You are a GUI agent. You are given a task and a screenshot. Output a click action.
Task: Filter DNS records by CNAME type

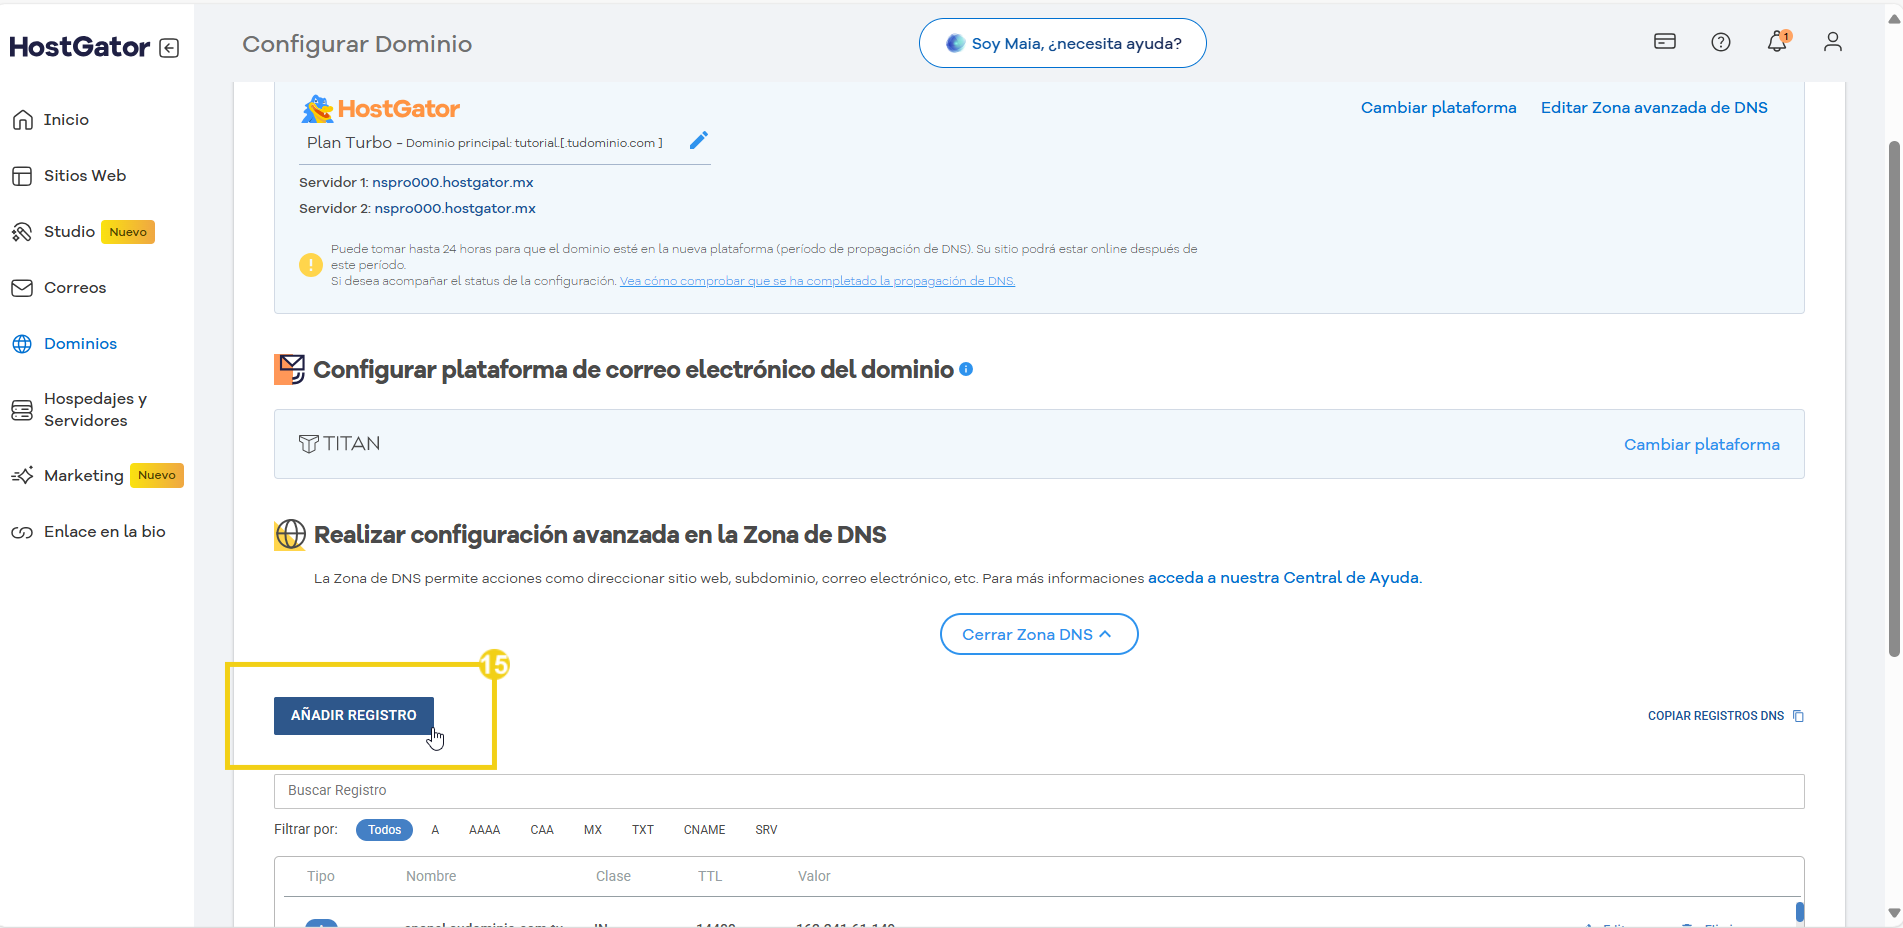704,830
